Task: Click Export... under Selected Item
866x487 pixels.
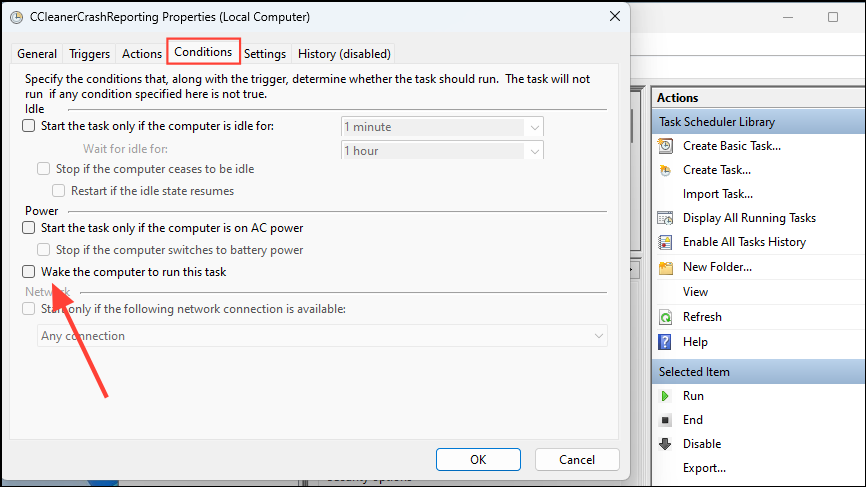Action: point(704,468)
